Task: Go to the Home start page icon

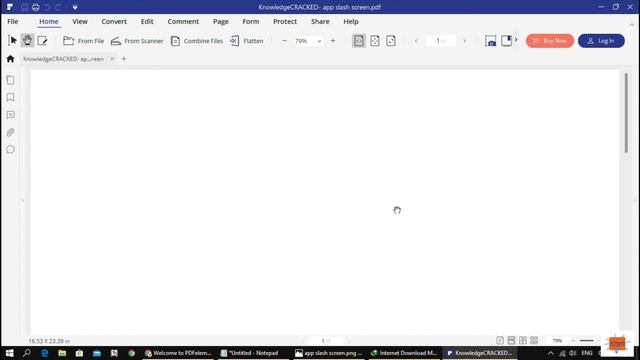Action: pyautogui.click(x=11, y=59)
